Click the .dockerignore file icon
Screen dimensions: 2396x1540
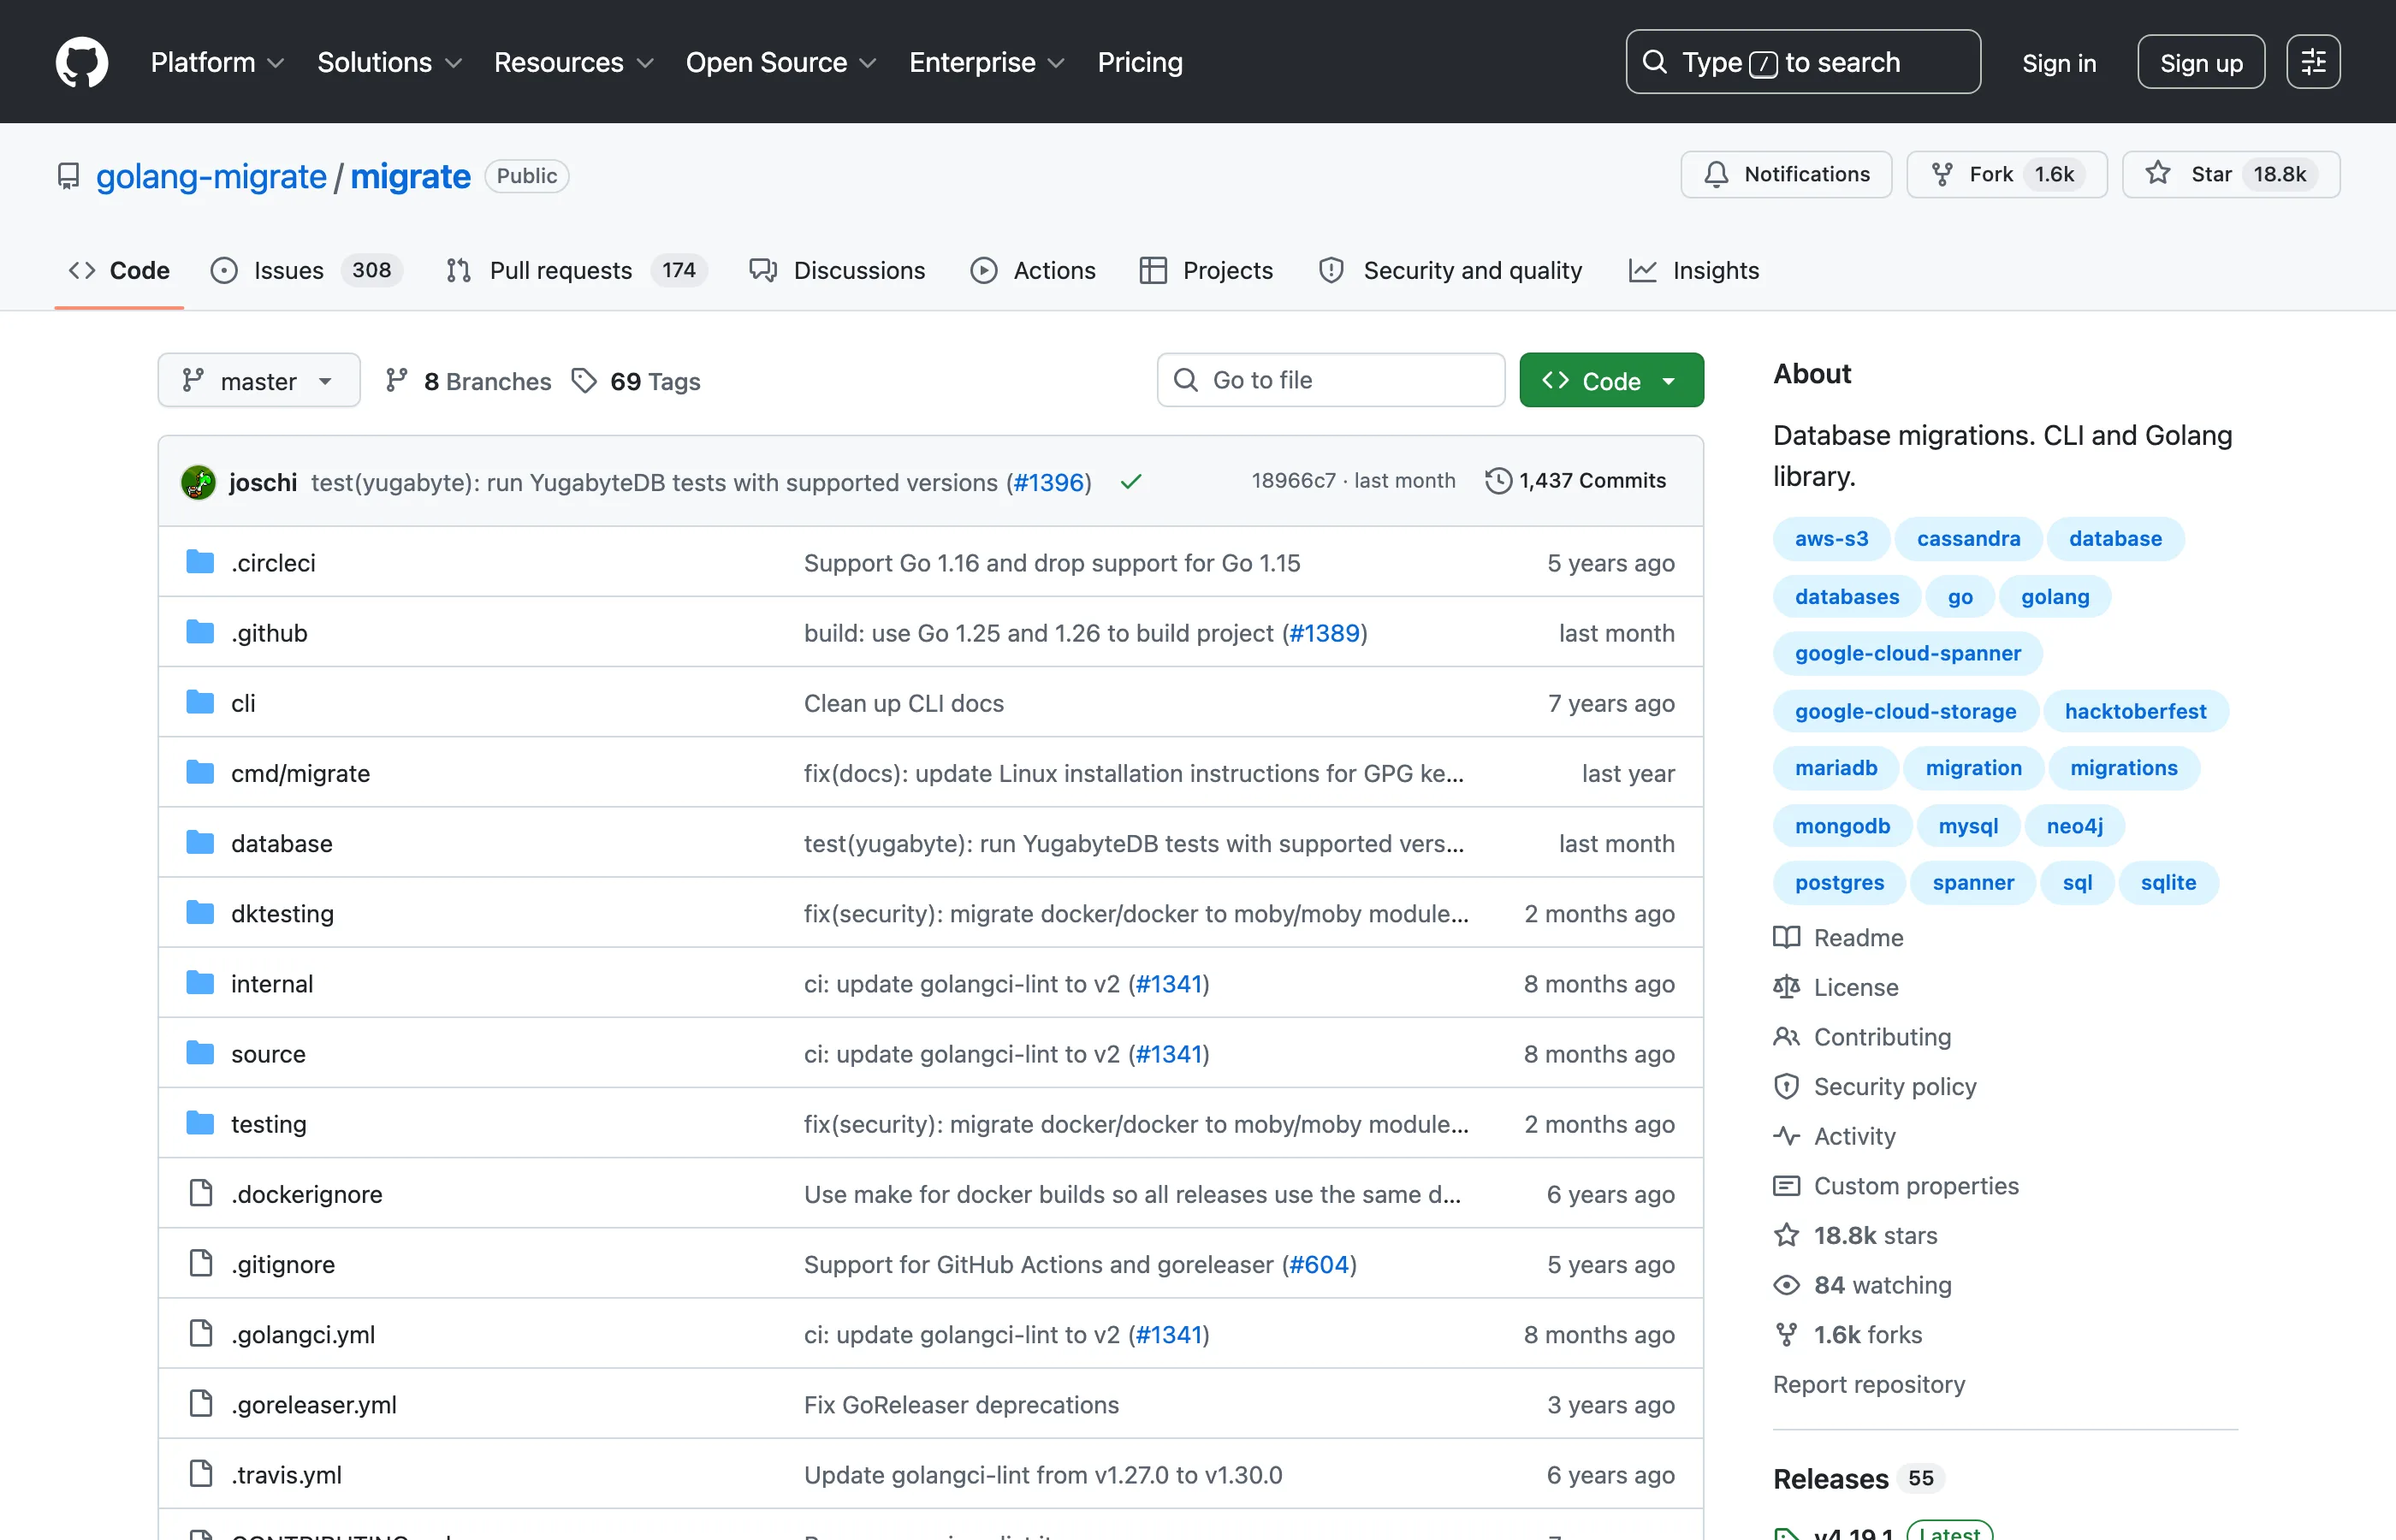click(x=201, y=1193)
